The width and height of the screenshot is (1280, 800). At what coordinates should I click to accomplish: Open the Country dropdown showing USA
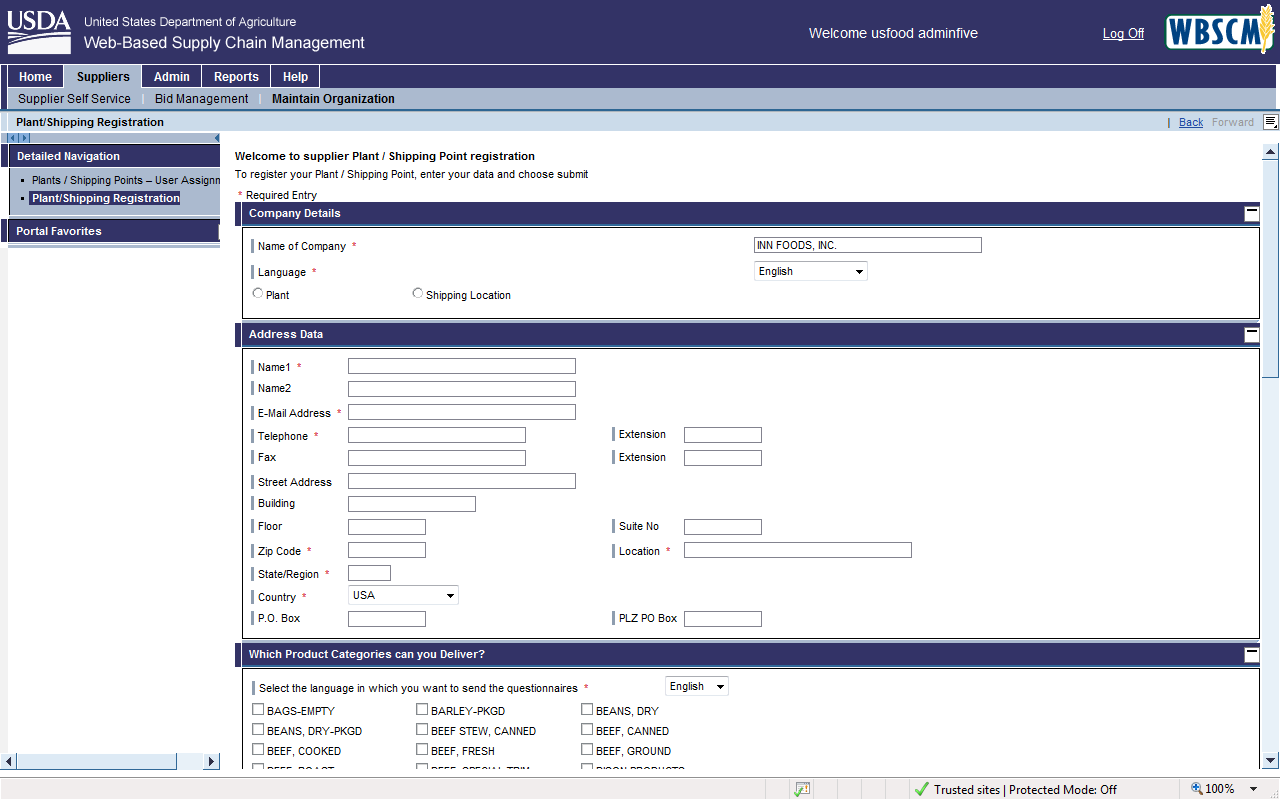click(403, 595)
